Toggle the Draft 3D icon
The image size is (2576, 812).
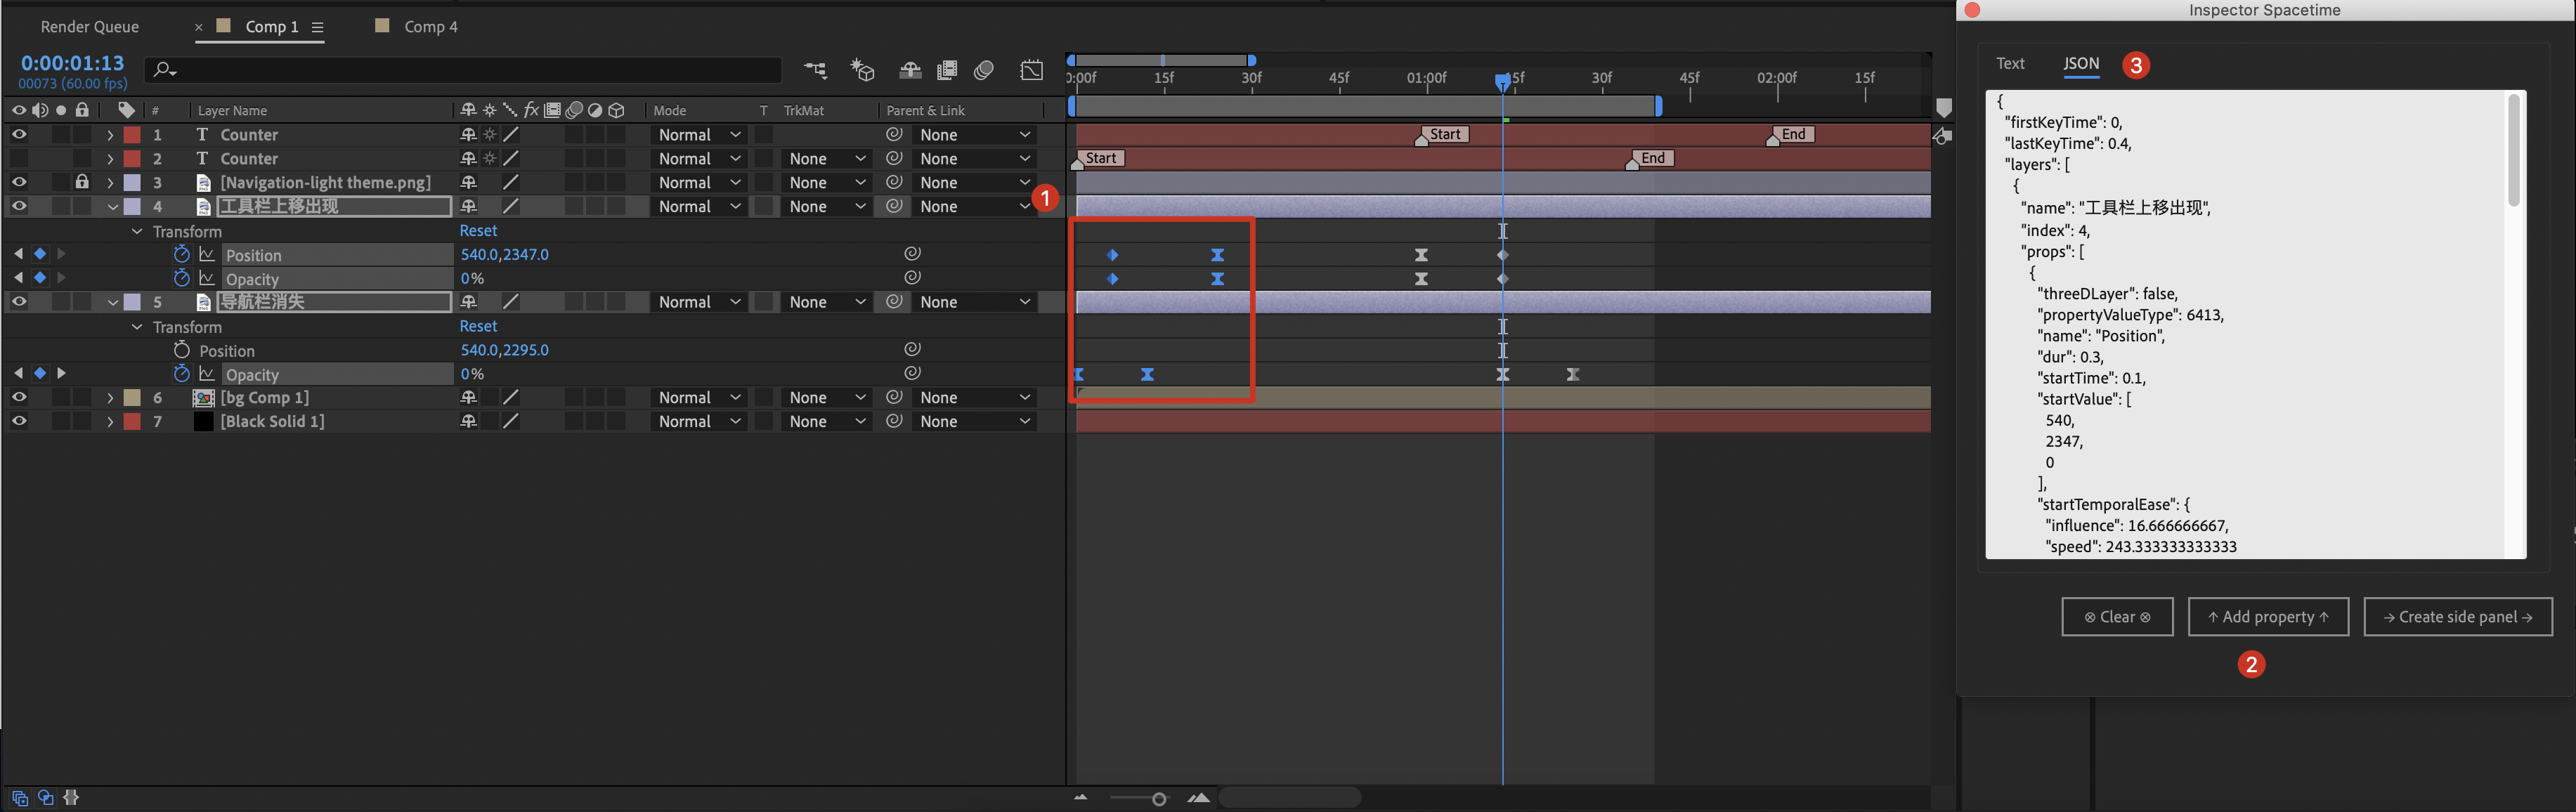(x=862, y=70)
